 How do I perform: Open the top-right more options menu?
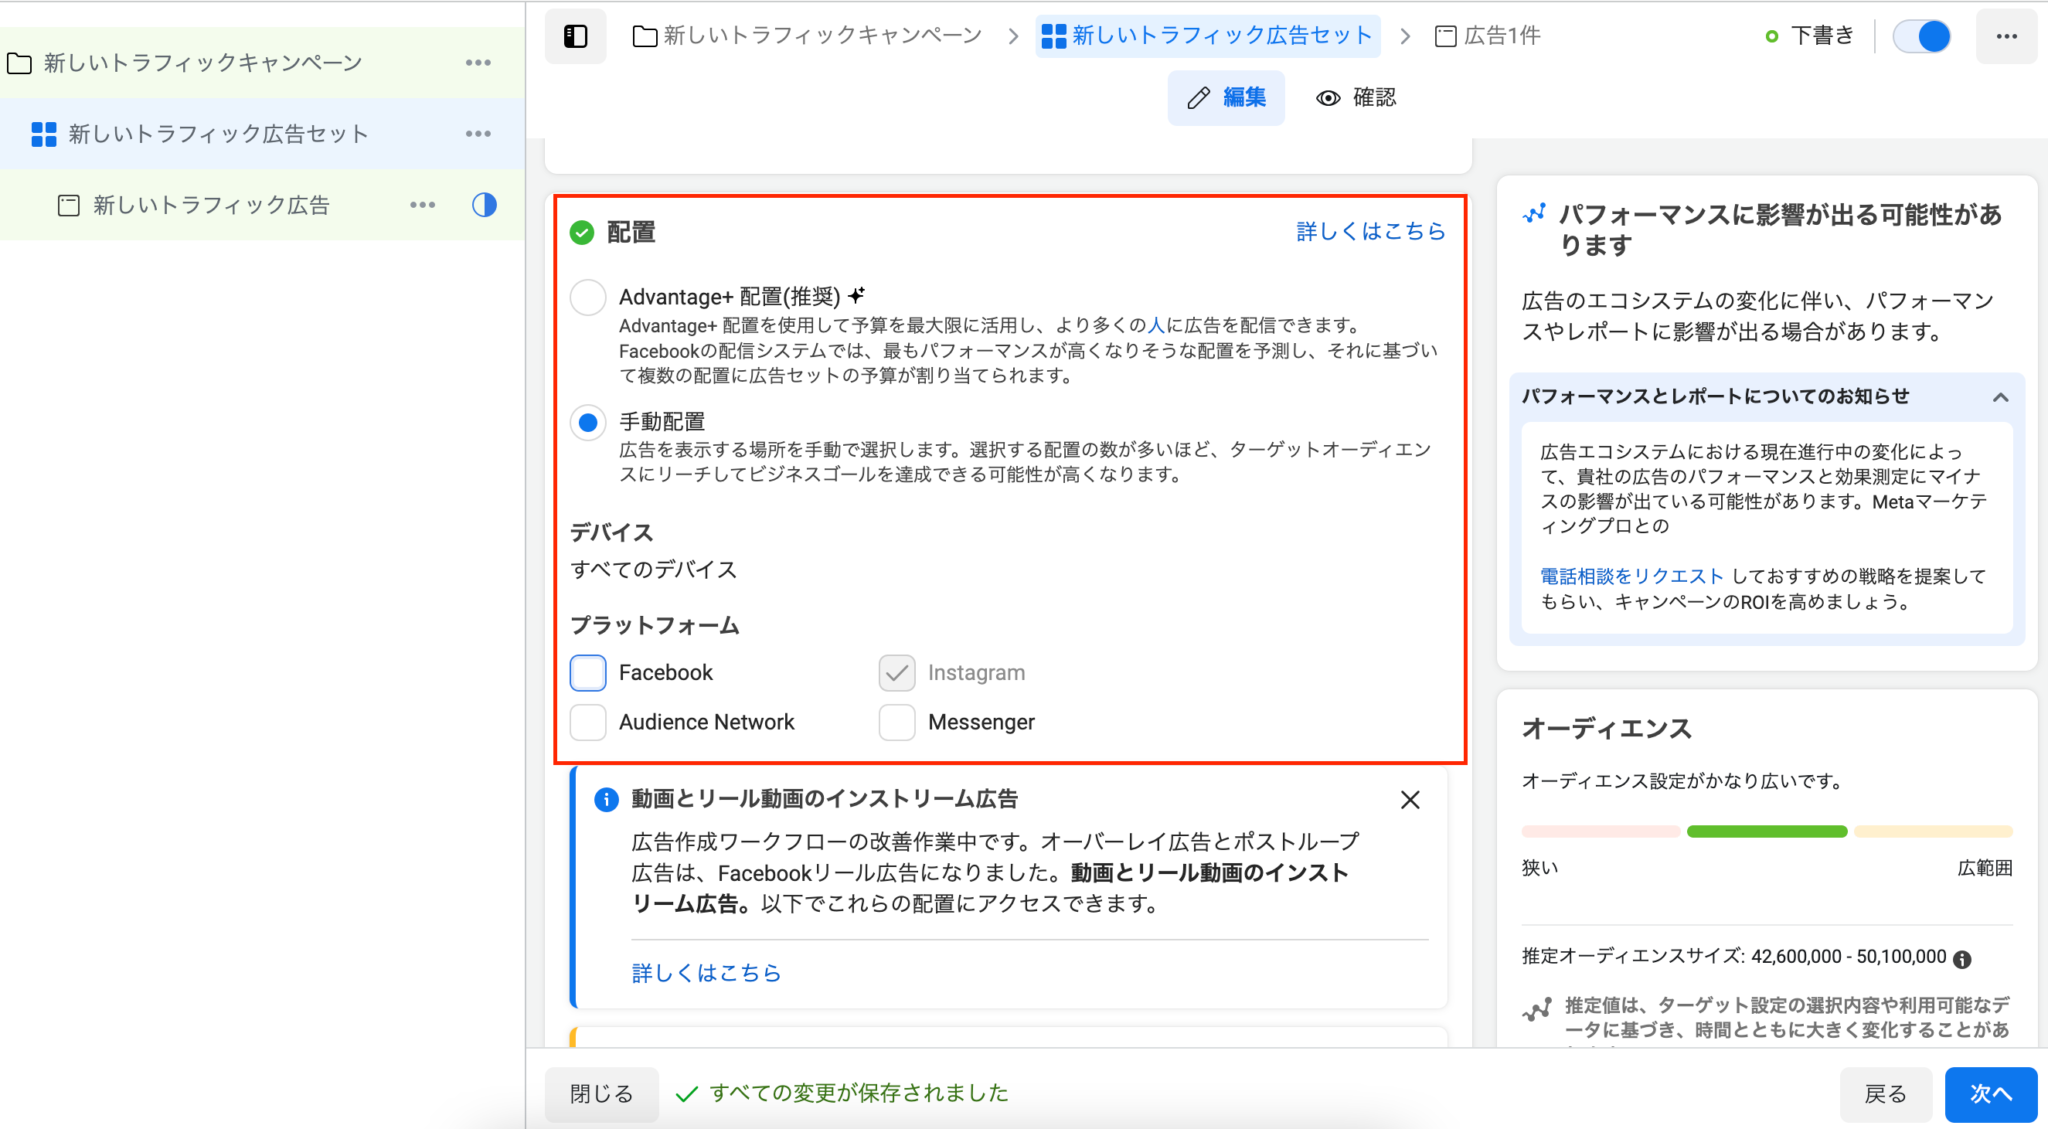click(2006, 35)
